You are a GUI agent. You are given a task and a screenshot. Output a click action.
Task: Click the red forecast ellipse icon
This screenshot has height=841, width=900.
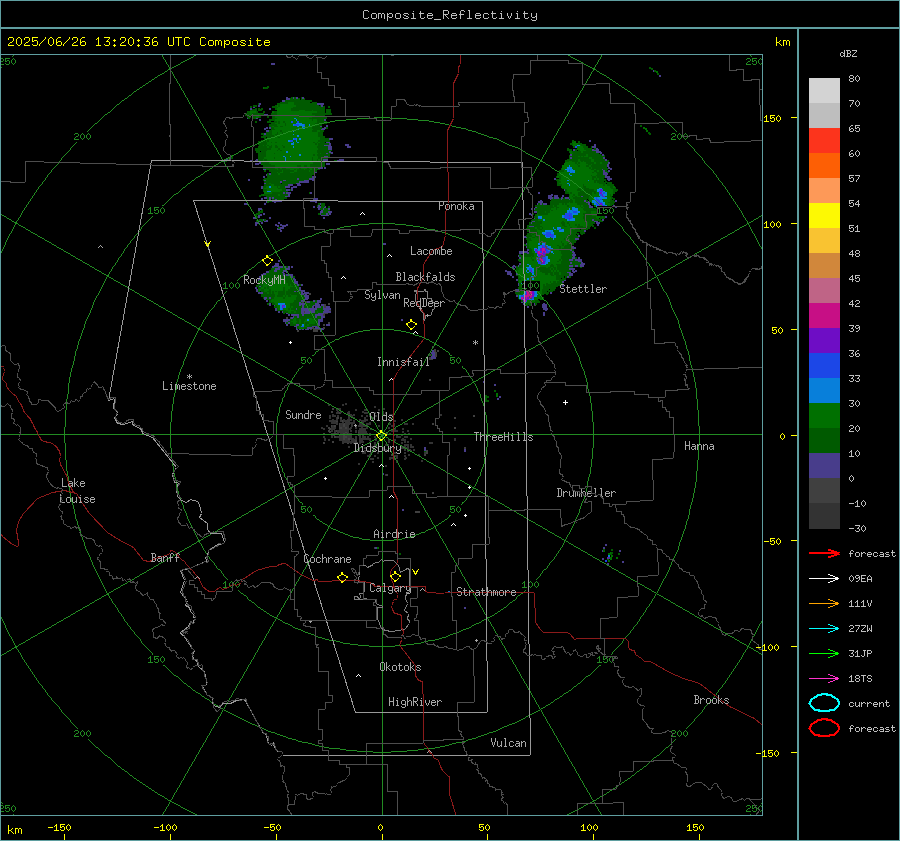click(x=824, y=728)
